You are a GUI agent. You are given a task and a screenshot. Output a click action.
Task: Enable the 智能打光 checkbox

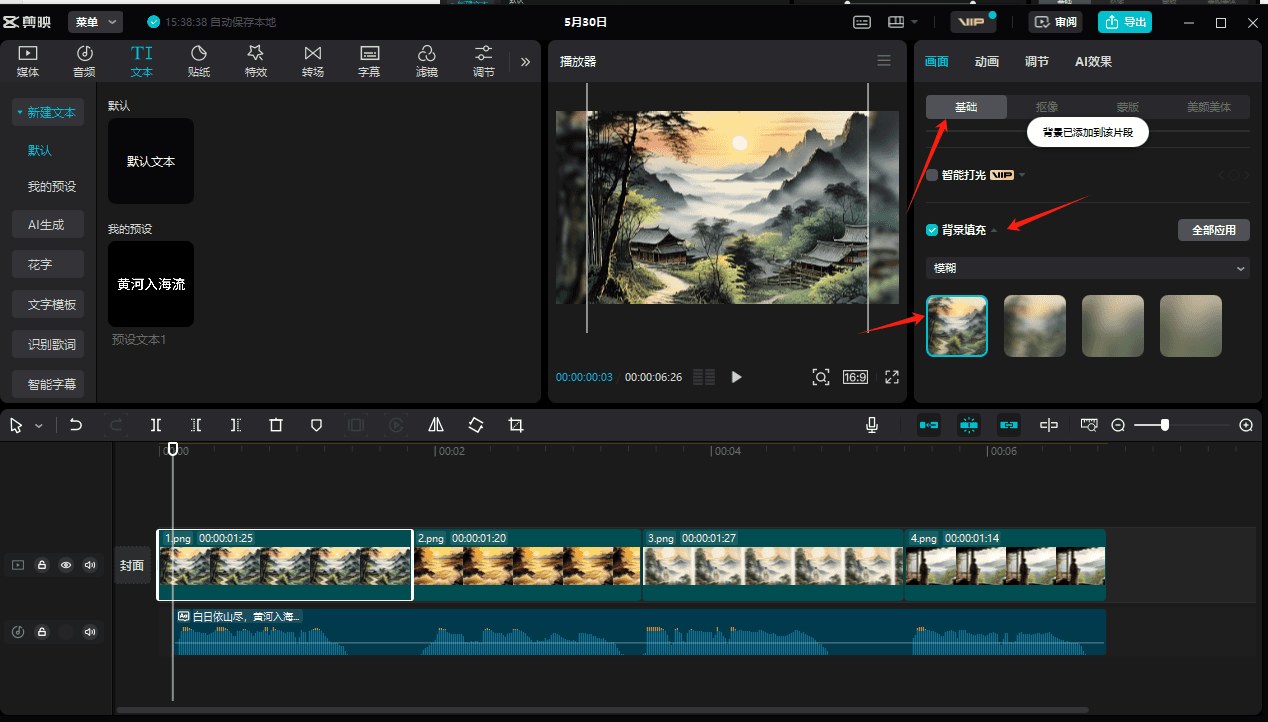(932, 175)
